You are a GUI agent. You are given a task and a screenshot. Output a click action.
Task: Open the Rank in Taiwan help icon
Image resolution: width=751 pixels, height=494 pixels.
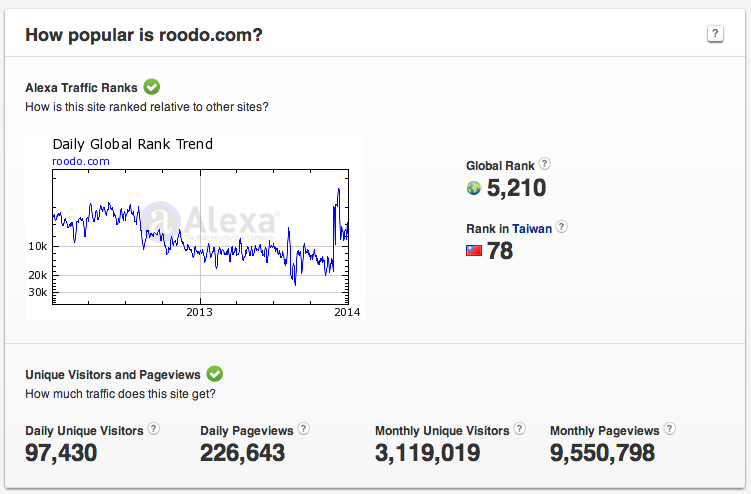(x=562, y=227)
